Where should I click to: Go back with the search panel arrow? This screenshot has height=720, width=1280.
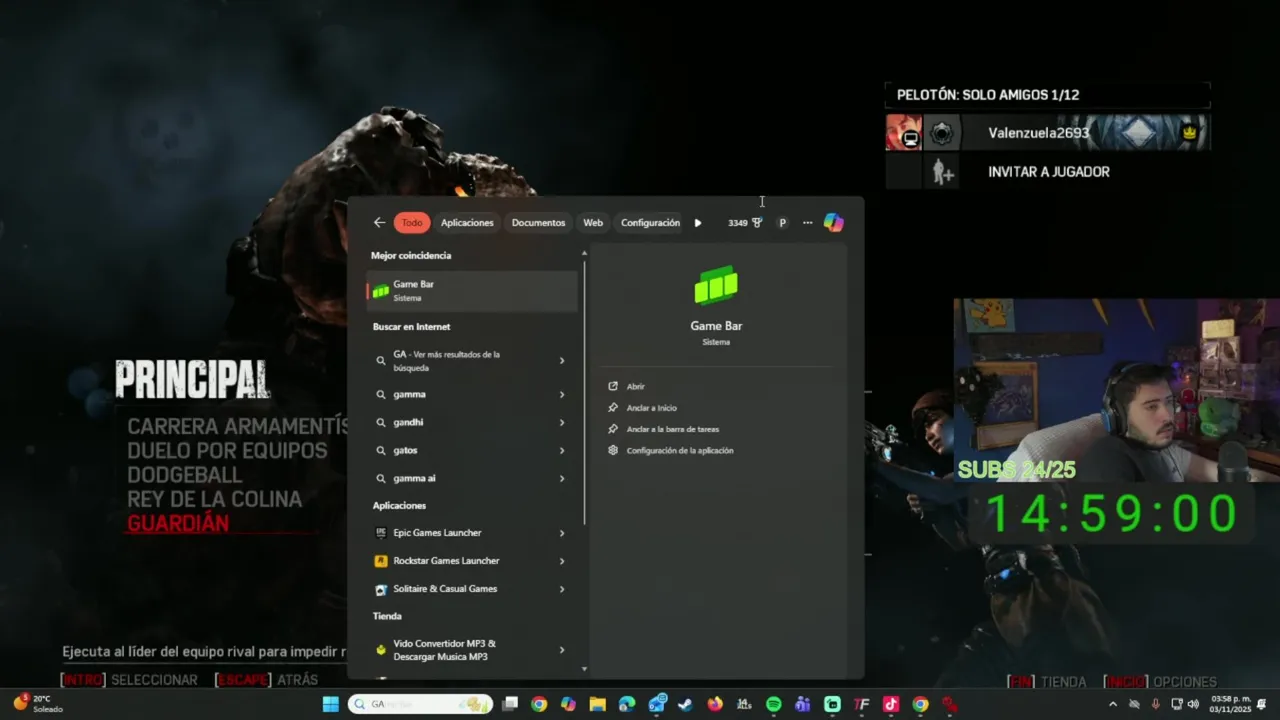(379, 223)
